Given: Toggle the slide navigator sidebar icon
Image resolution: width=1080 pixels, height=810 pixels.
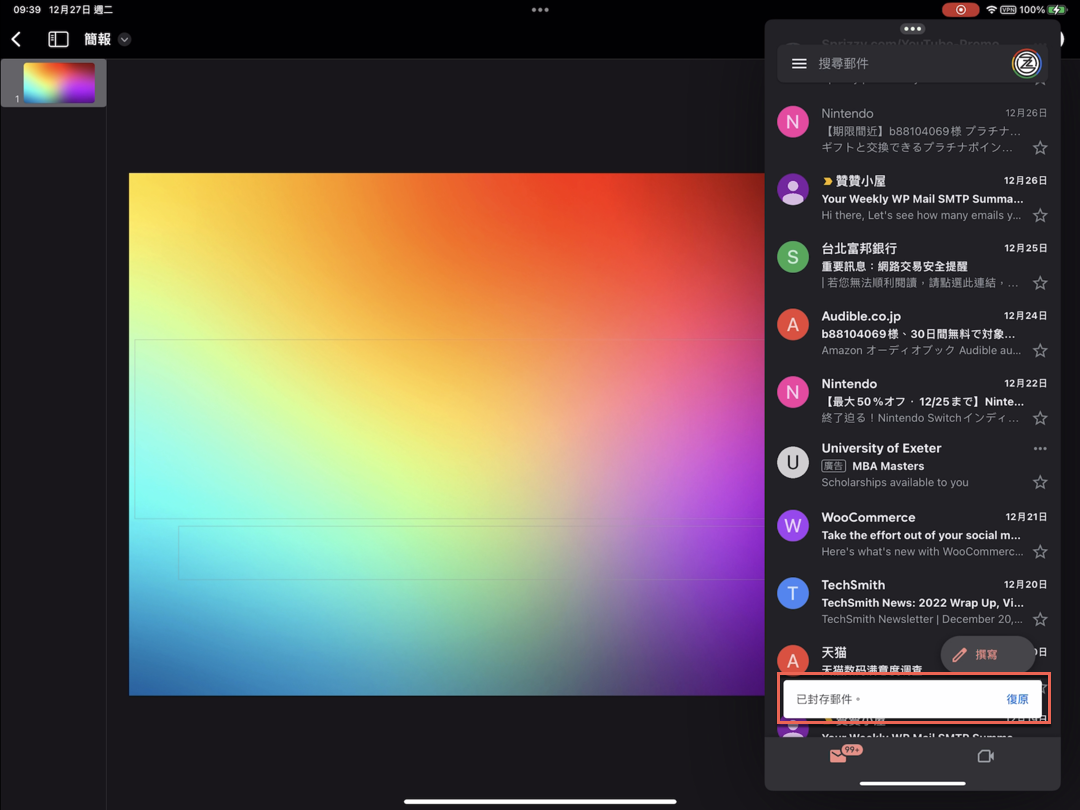Looking at the screenshot, I should pos(59,39).
